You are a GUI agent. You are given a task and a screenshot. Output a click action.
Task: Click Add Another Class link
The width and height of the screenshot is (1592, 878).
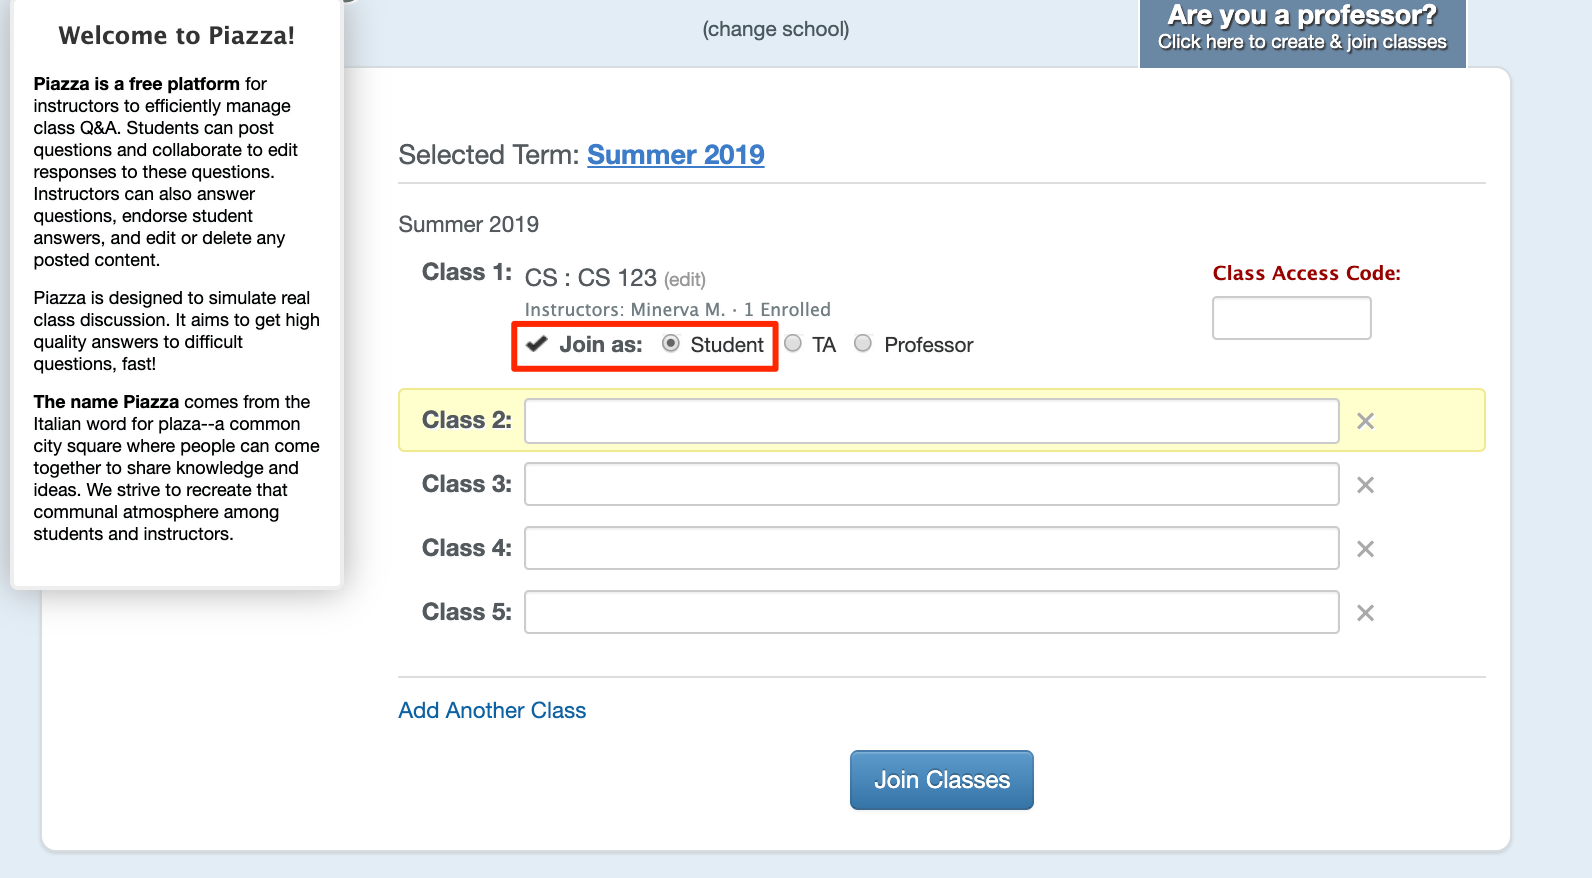point(492,710)
